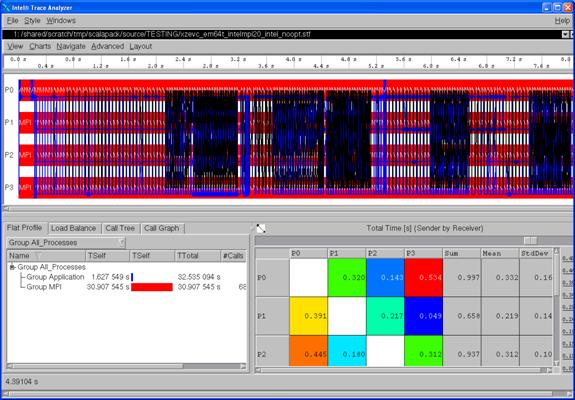Viewport: 575px width, 400px height.
Task: Click the P0 process label in timeline
Action: [x=9, y=90]
